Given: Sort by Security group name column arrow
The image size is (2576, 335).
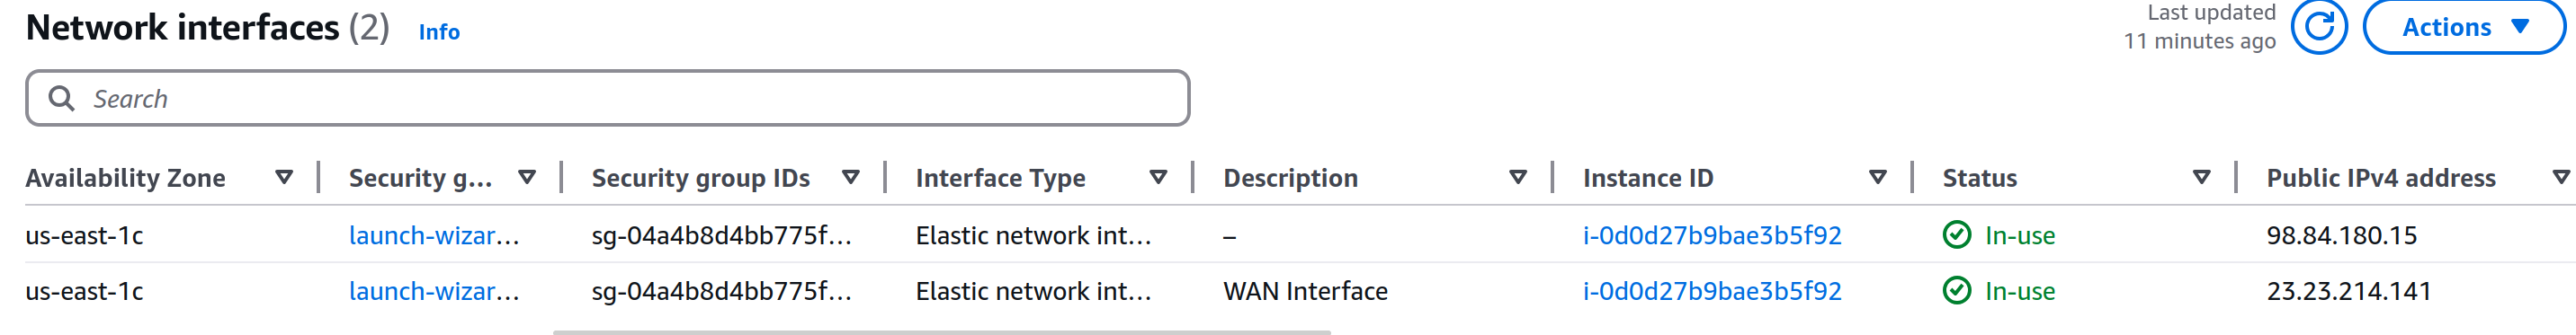Looking at the screenshot, I should click(x=527, y=178).
